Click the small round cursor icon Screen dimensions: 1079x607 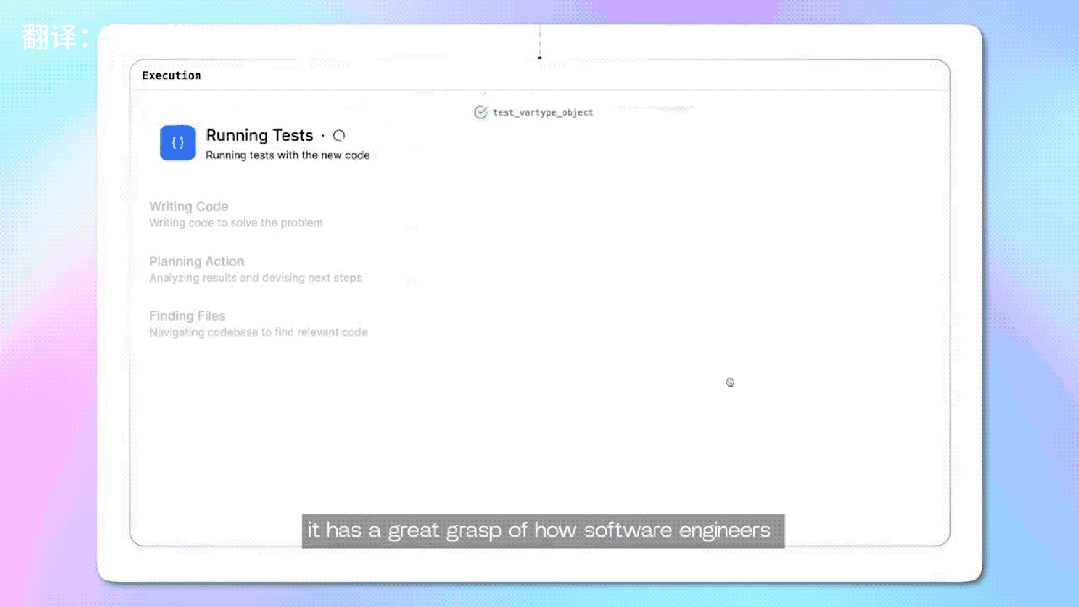pyautogui.click(x=730, y=383)
